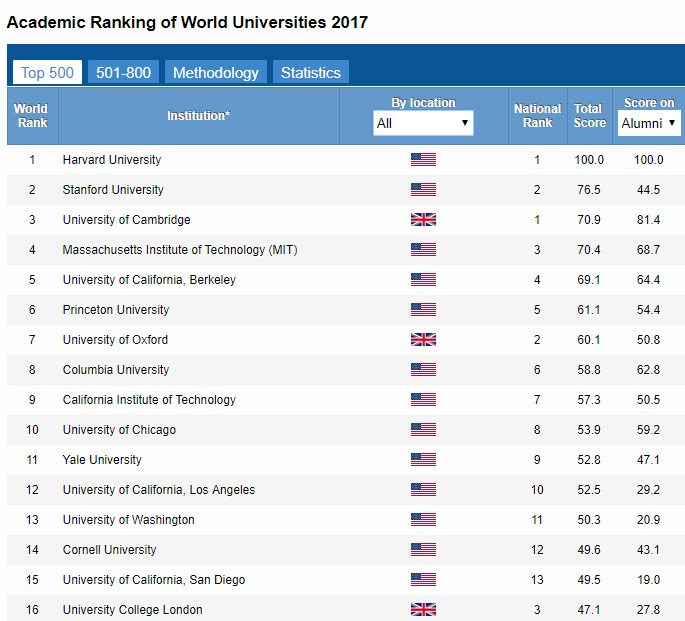Click the US flag in Yale University row
This screenshot has width=685, height=621.
click(423, 460)
